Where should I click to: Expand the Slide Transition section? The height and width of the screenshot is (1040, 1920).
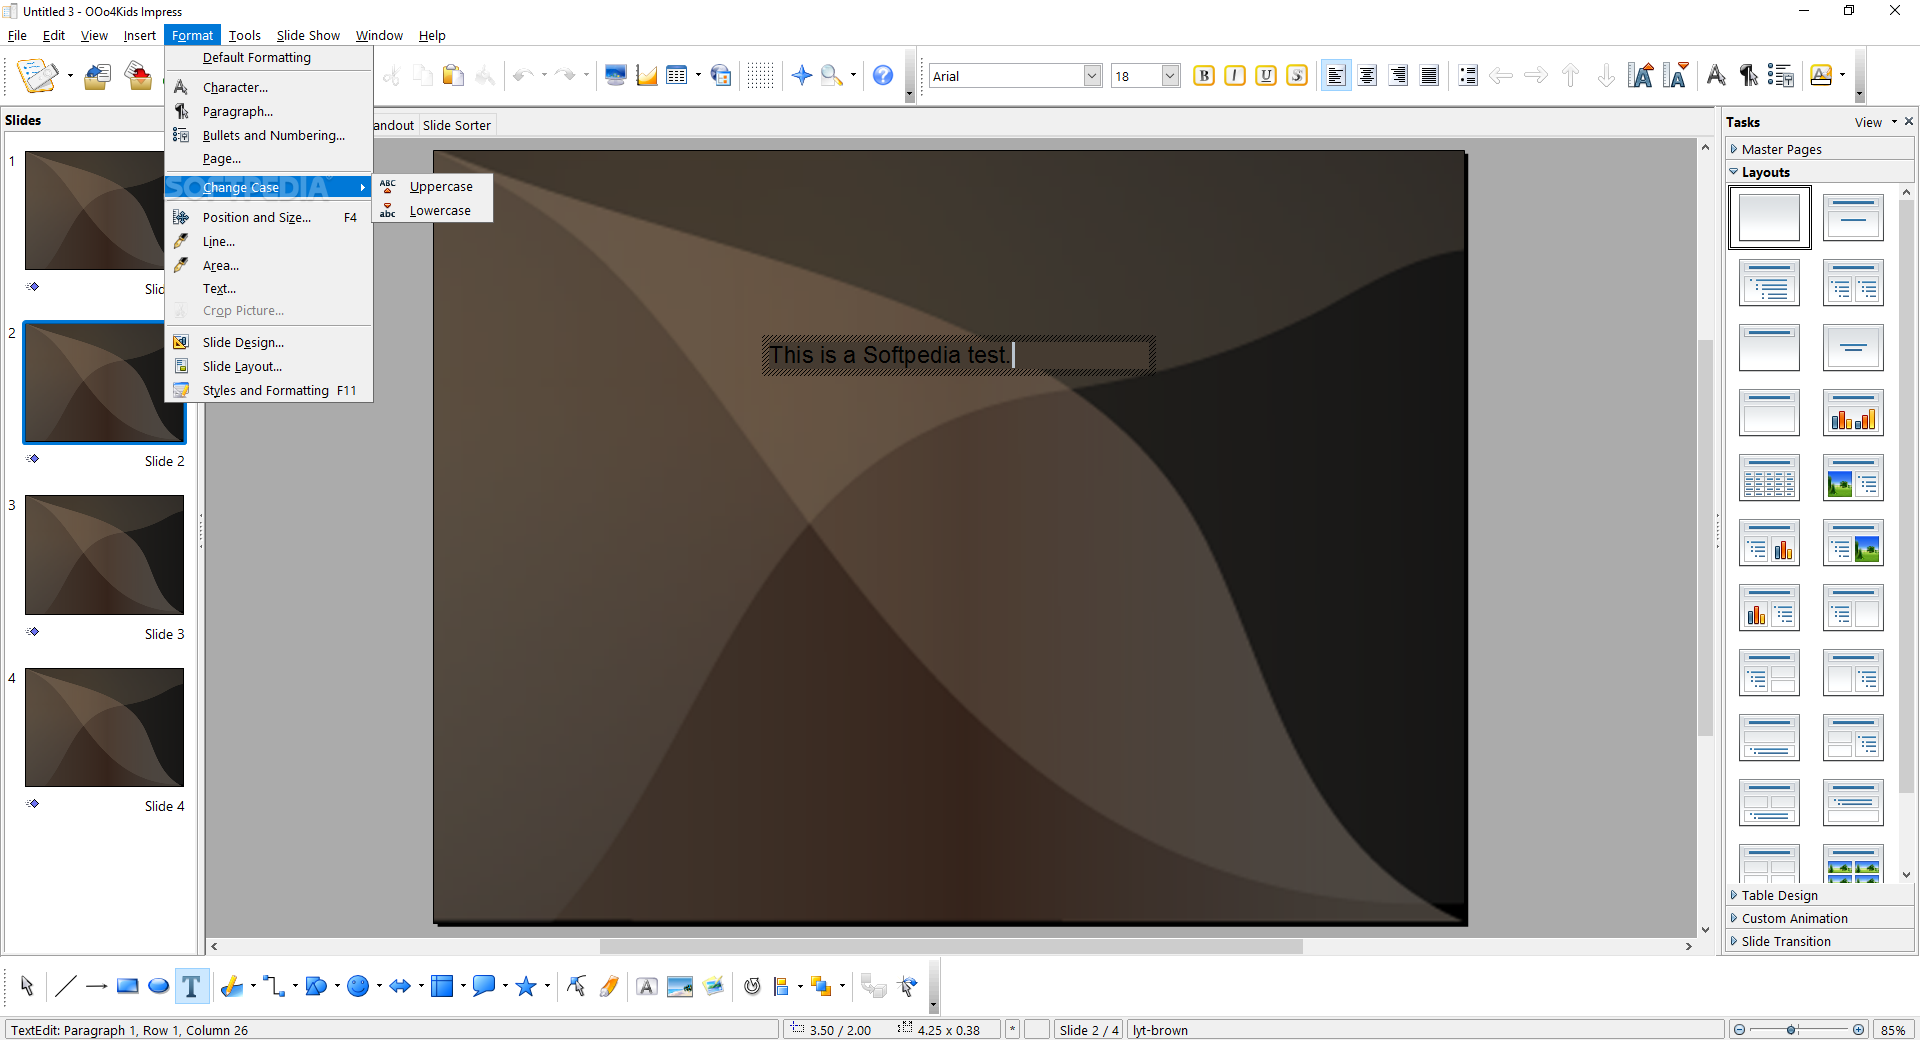click(x=1818, y=941)
